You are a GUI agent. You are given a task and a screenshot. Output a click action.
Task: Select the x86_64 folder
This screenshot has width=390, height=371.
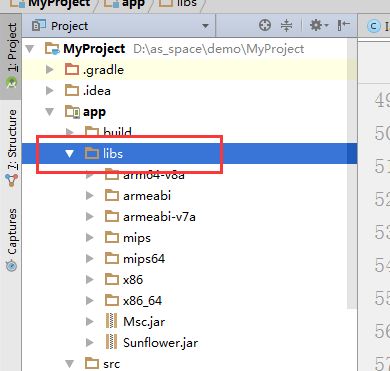pyautogui.click(x=143, y=301)
